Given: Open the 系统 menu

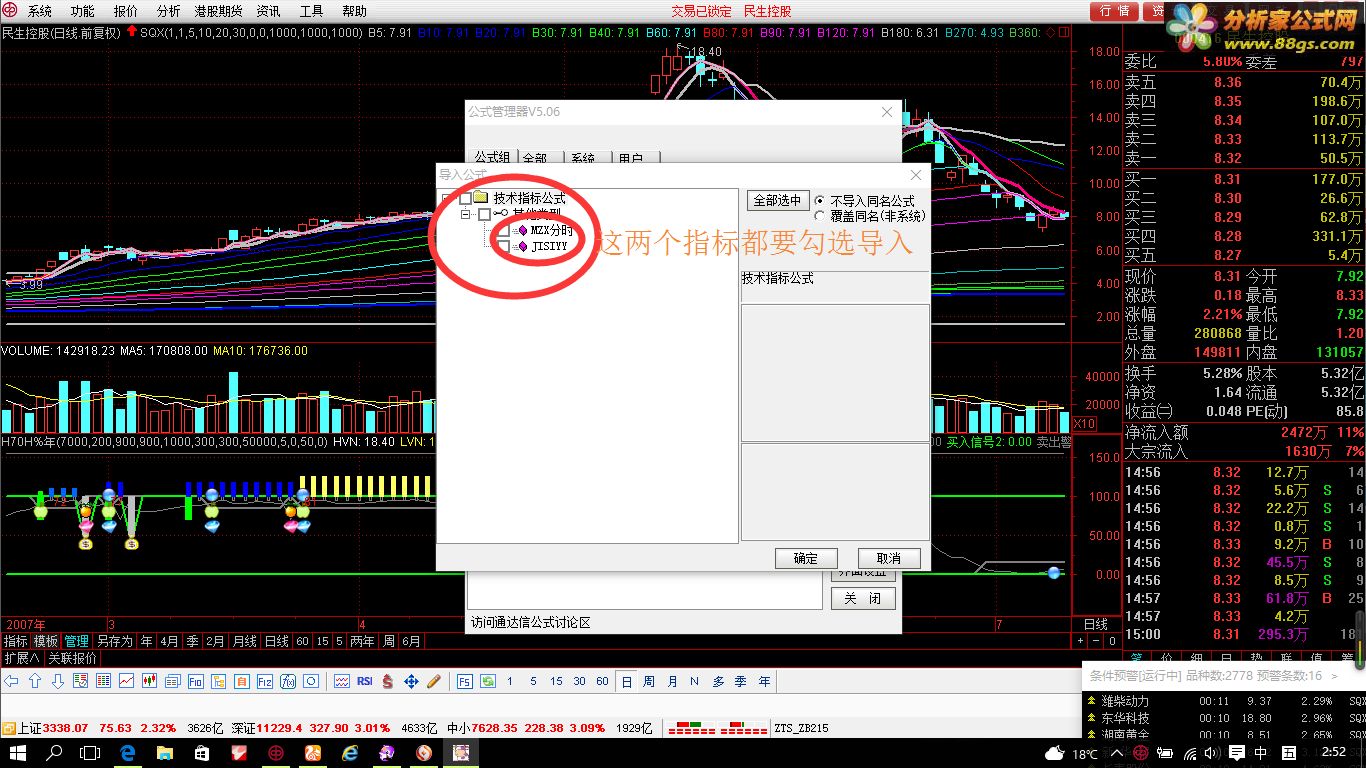Looking at the screenshot, I should [39, 11].
